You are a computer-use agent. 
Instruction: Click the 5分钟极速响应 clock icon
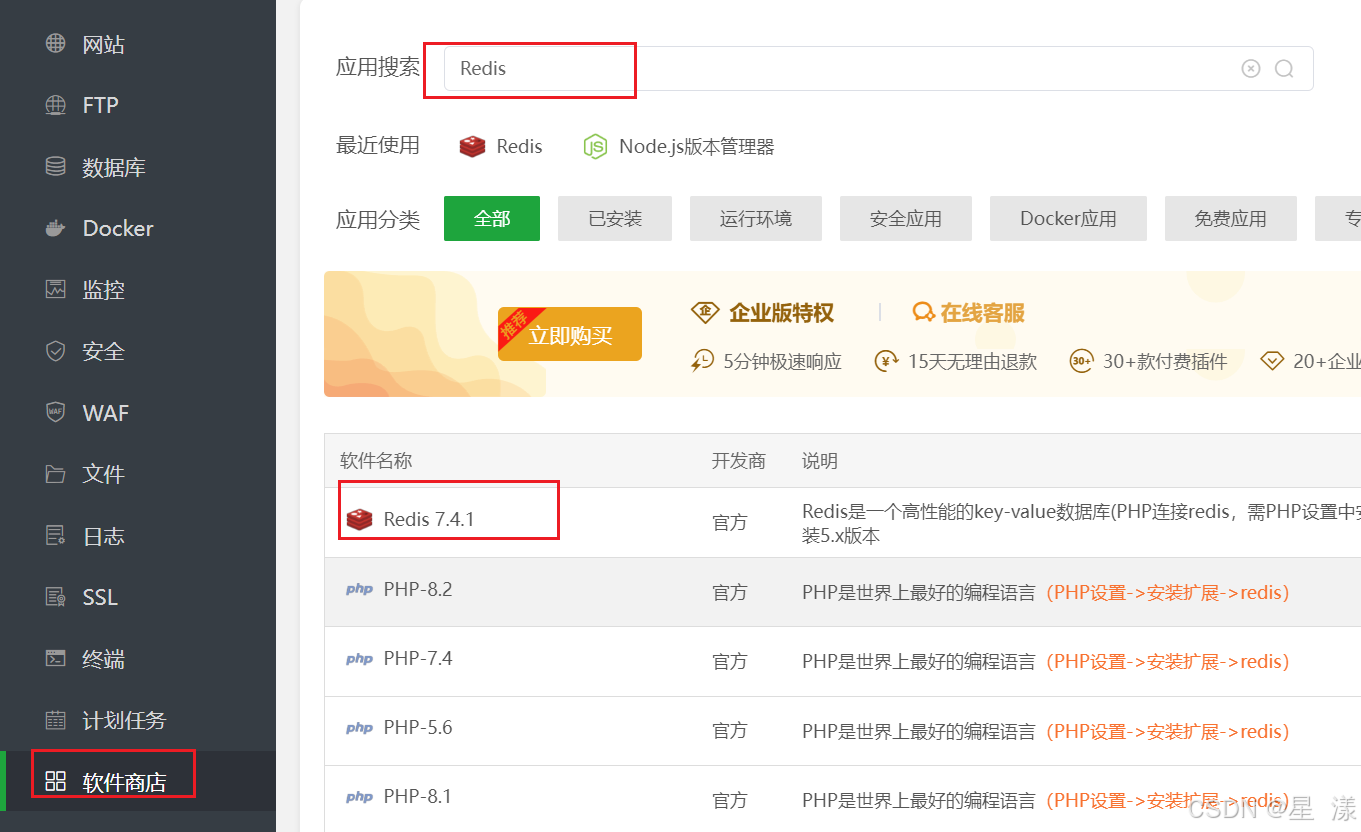[x=702, y=361]
